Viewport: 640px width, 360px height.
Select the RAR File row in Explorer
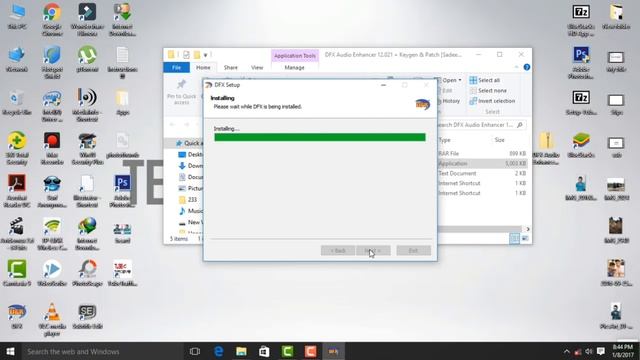point(482,153)
